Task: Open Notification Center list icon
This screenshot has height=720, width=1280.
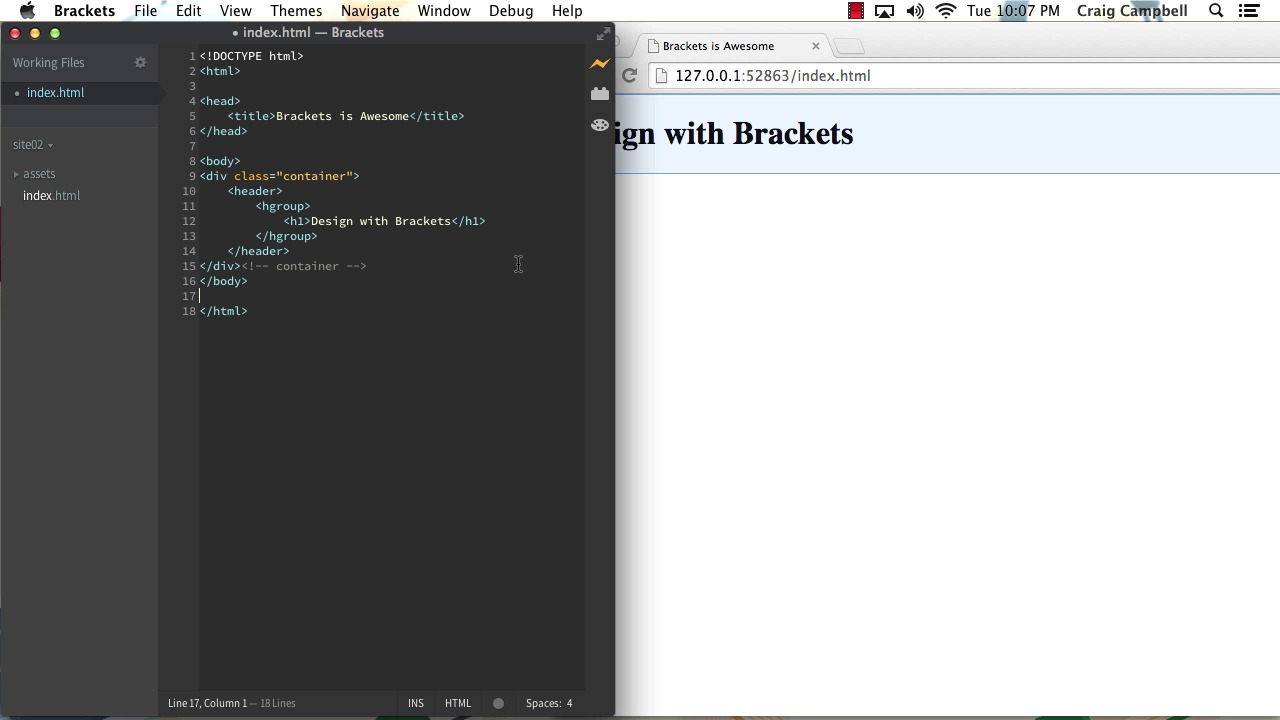Action: click(x=1248, y=11)
